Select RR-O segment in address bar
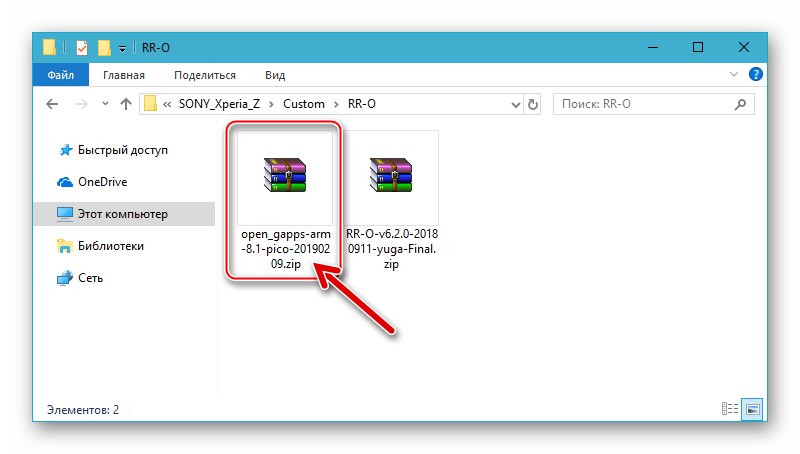The height and width of the screenshot is (454, 800). pos(362,104)
